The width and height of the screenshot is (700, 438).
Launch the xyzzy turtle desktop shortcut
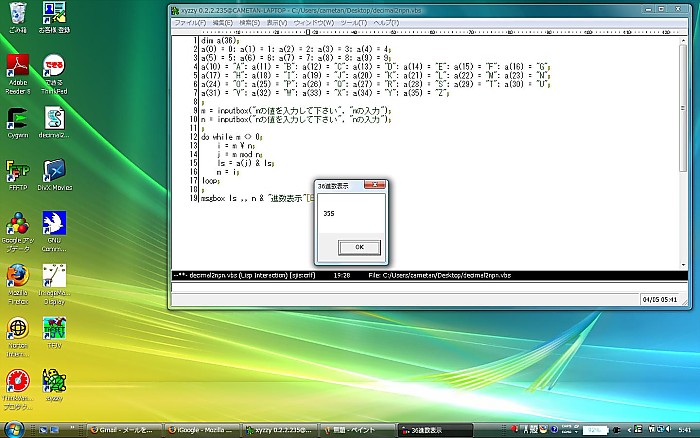[54, 385]
